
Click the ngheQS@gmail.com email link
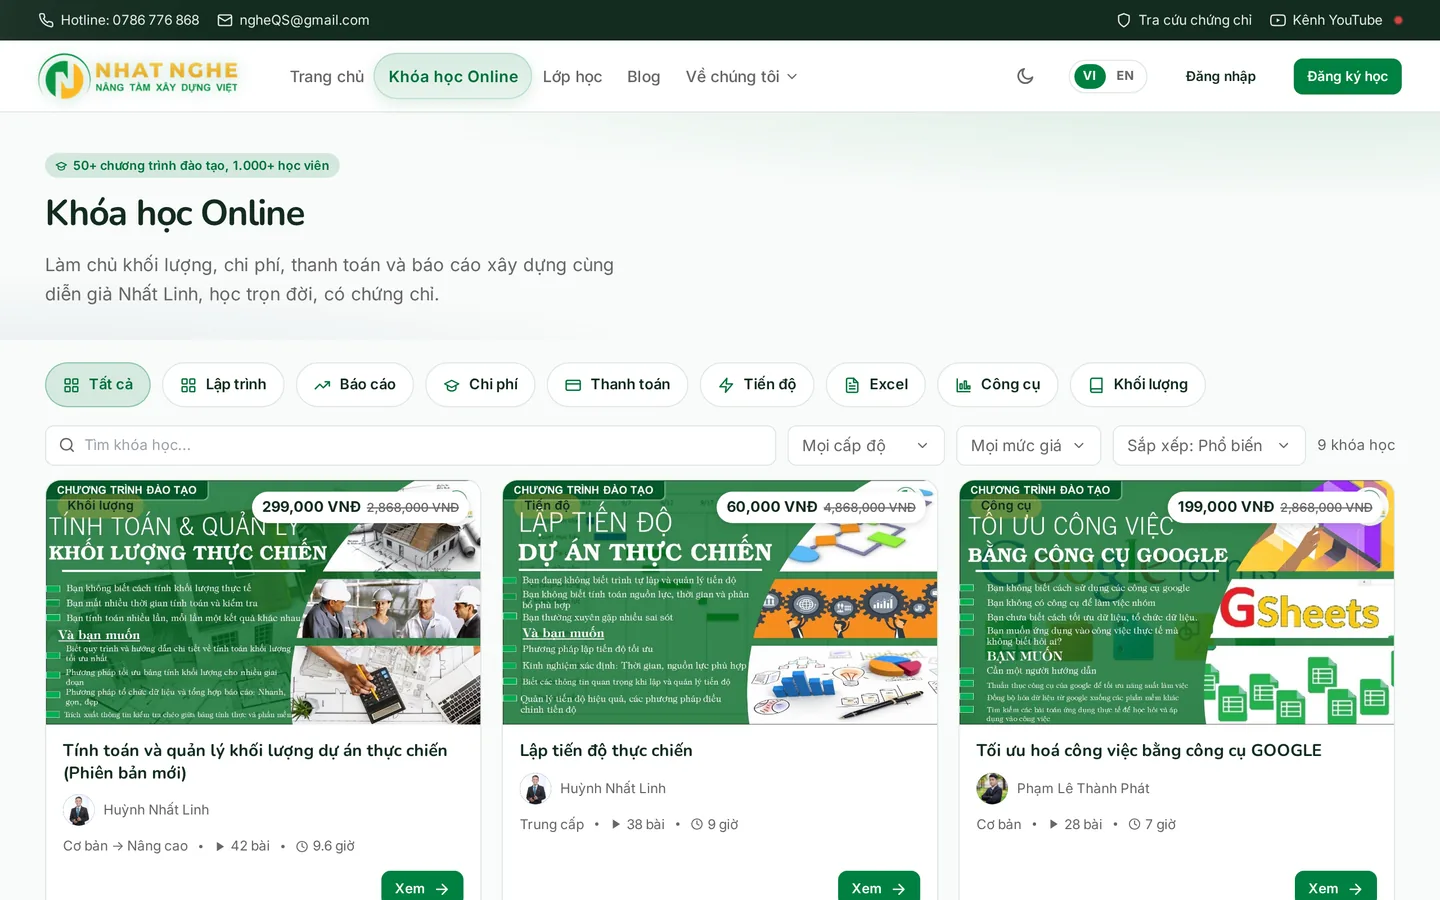tap(304, 20)
